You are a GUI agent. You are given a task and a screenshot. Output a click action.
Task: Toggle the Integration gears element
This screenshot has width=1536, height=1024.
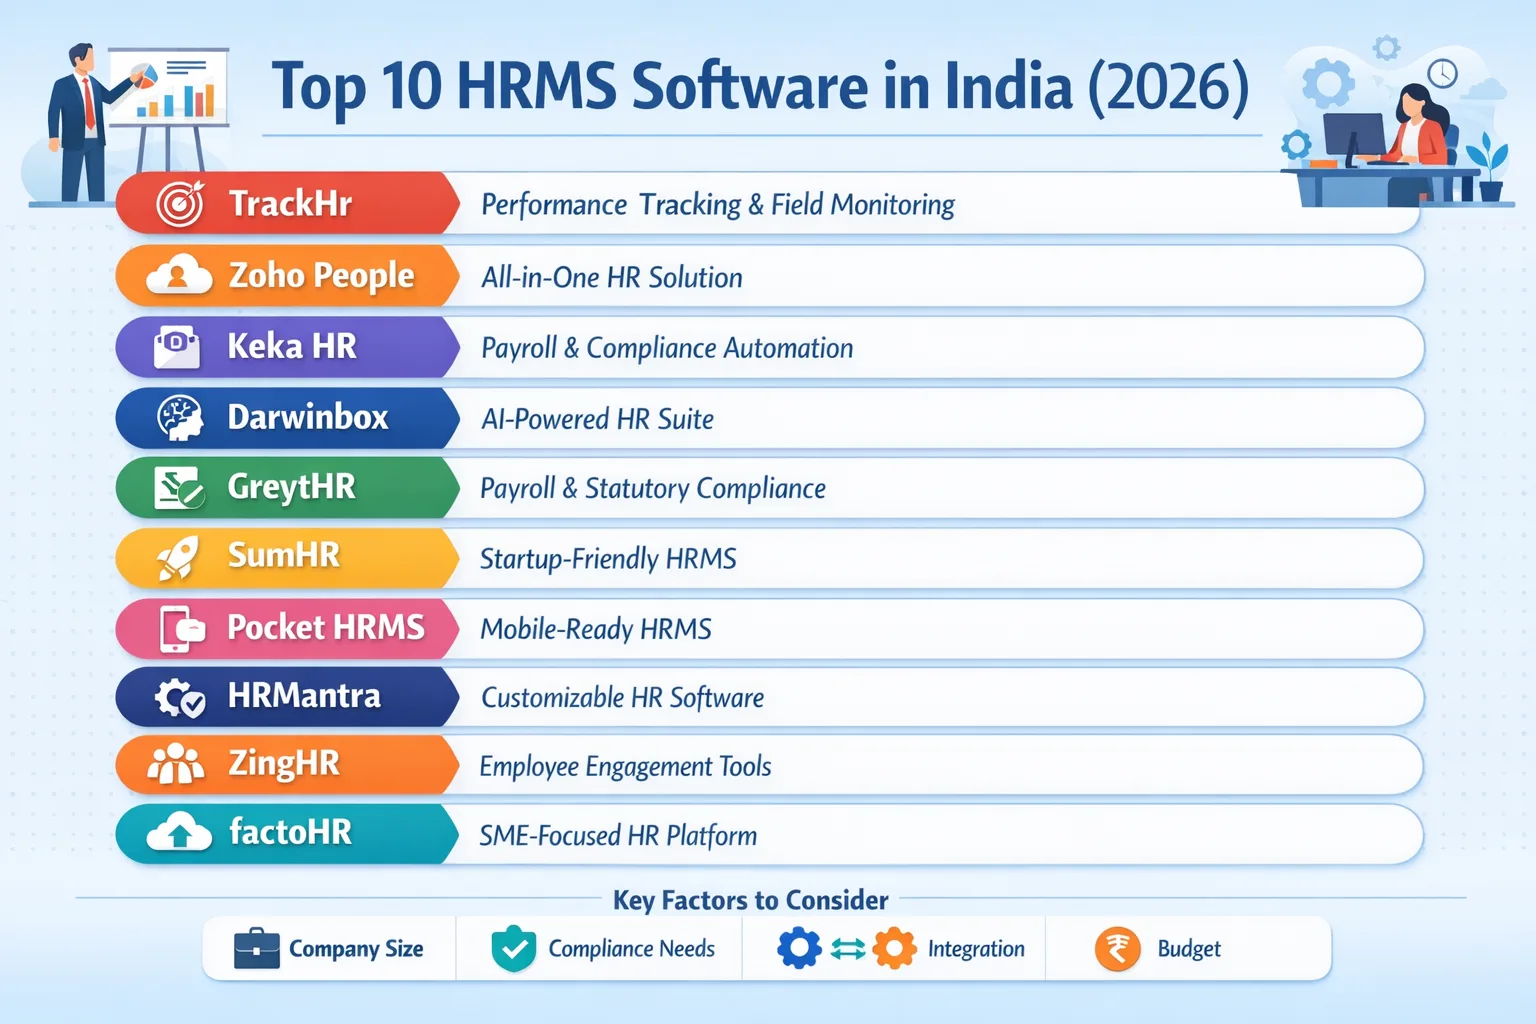[x=847, y=948]
